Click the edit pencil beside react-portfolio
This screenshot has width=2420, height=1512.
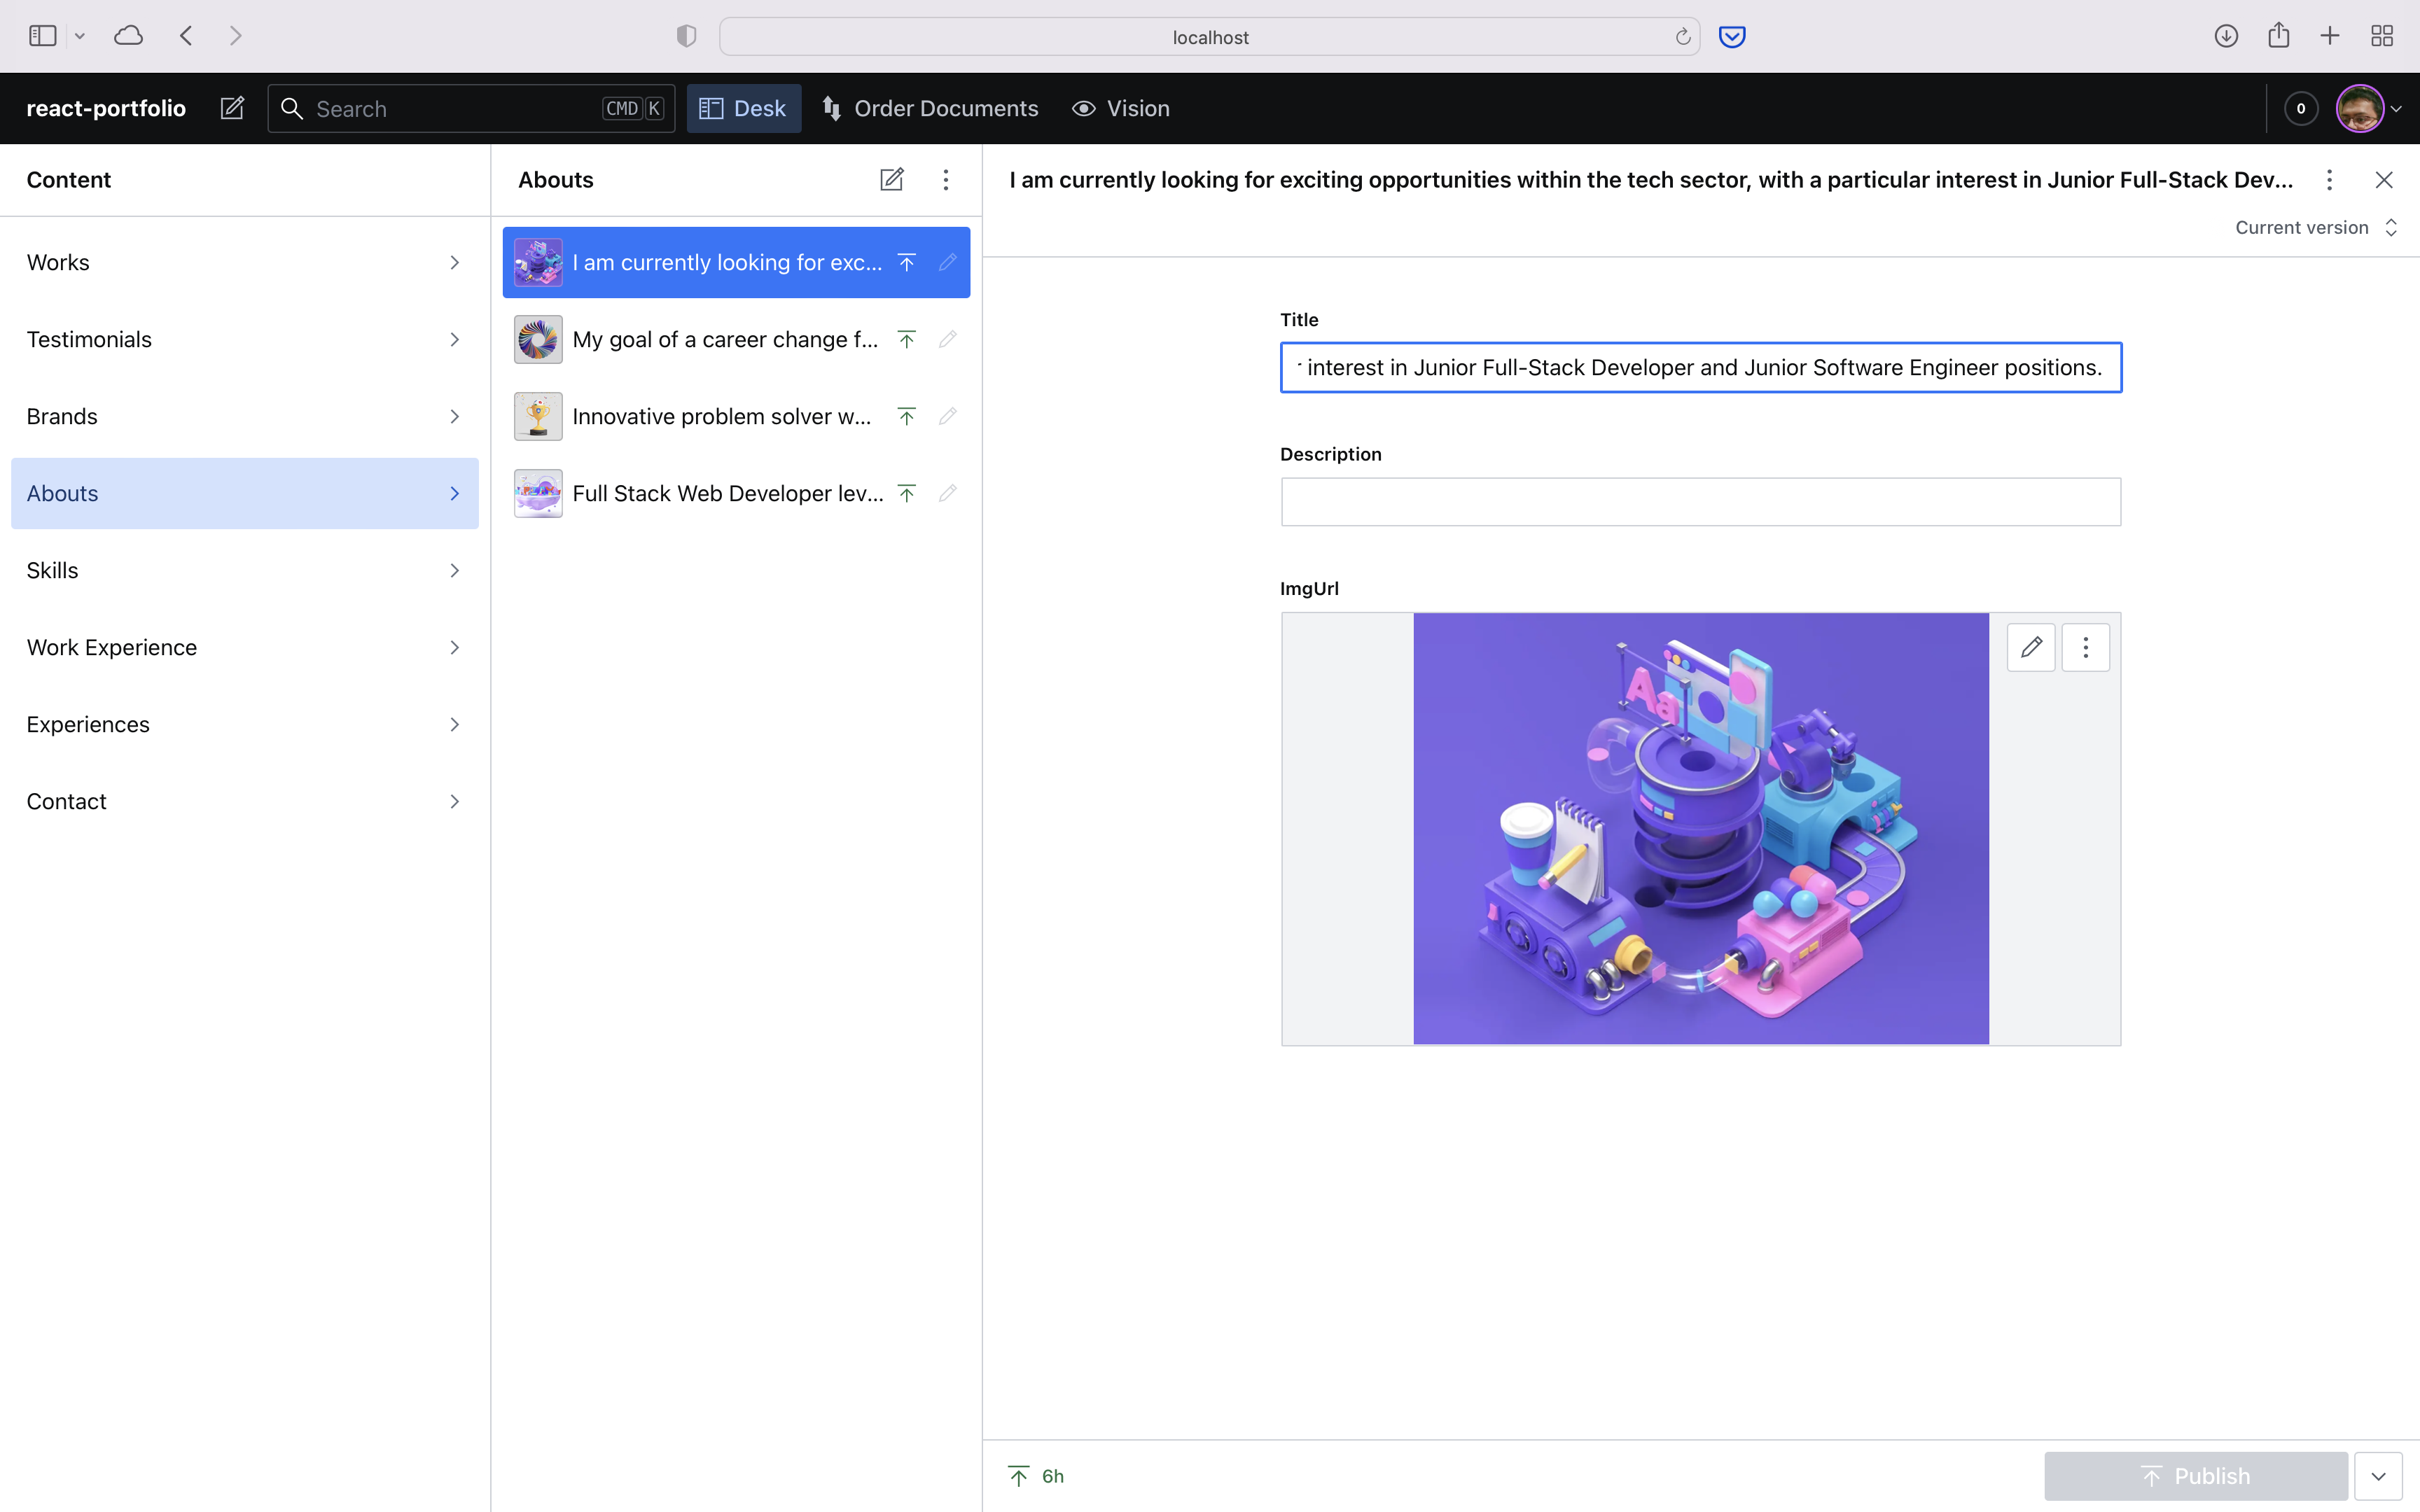(x=232, y=108)
